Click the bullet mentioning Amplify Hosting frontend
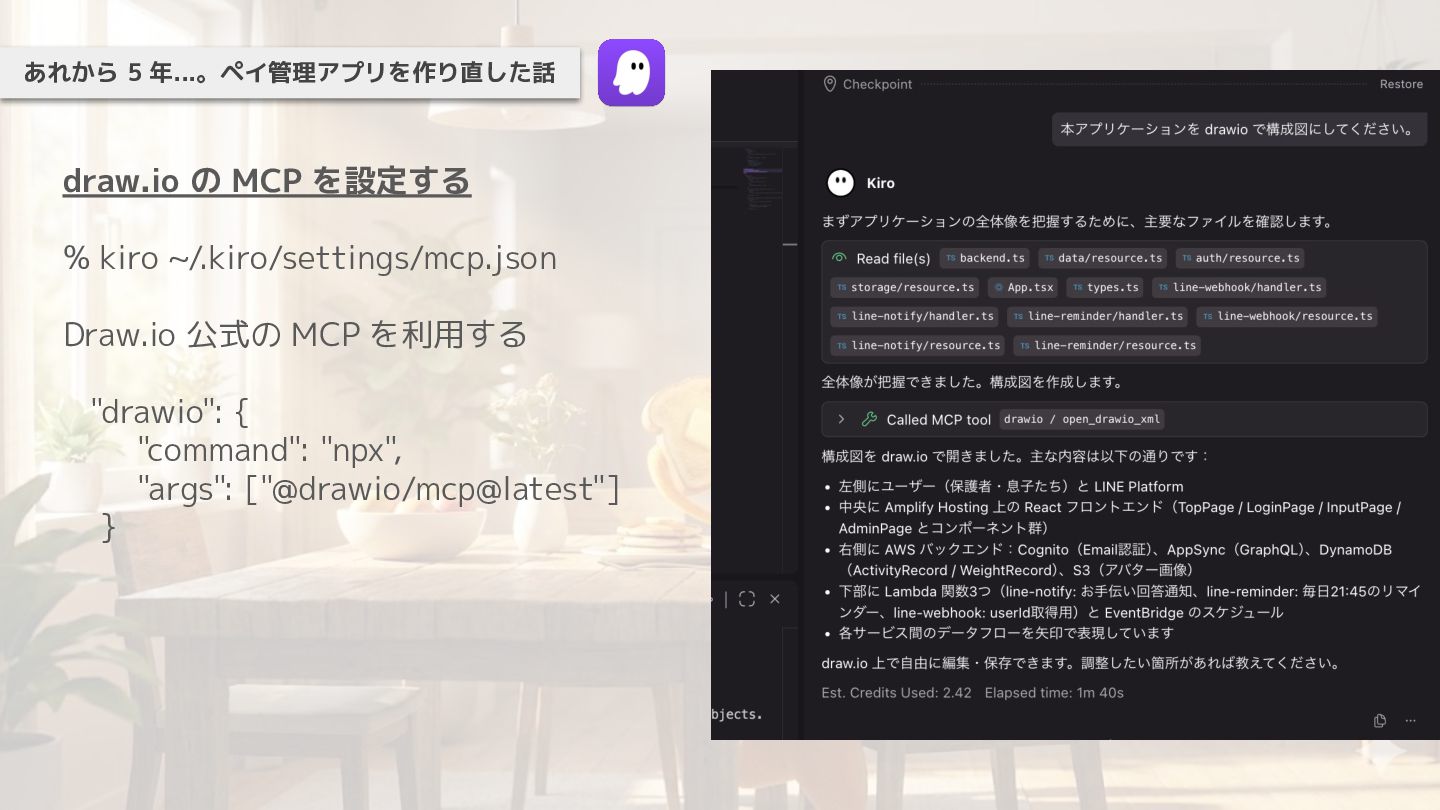The width and height of the screenshot is (1440, 810). click(x=1120, y=517)
